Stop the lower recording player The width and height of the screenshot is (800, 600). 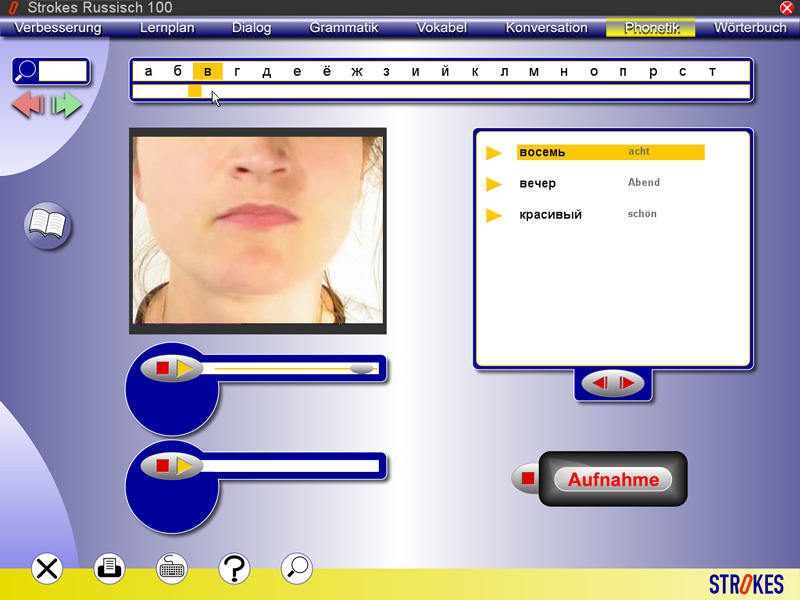coord(162,465)
